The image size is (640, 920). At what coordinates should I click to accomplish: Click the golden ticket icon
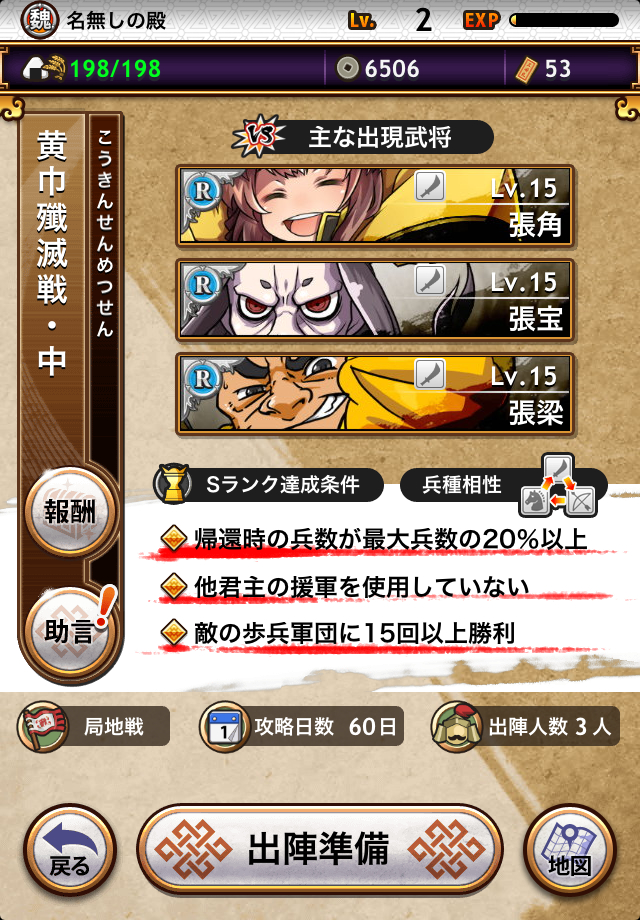pyautogui.click(x=526, y=69)
